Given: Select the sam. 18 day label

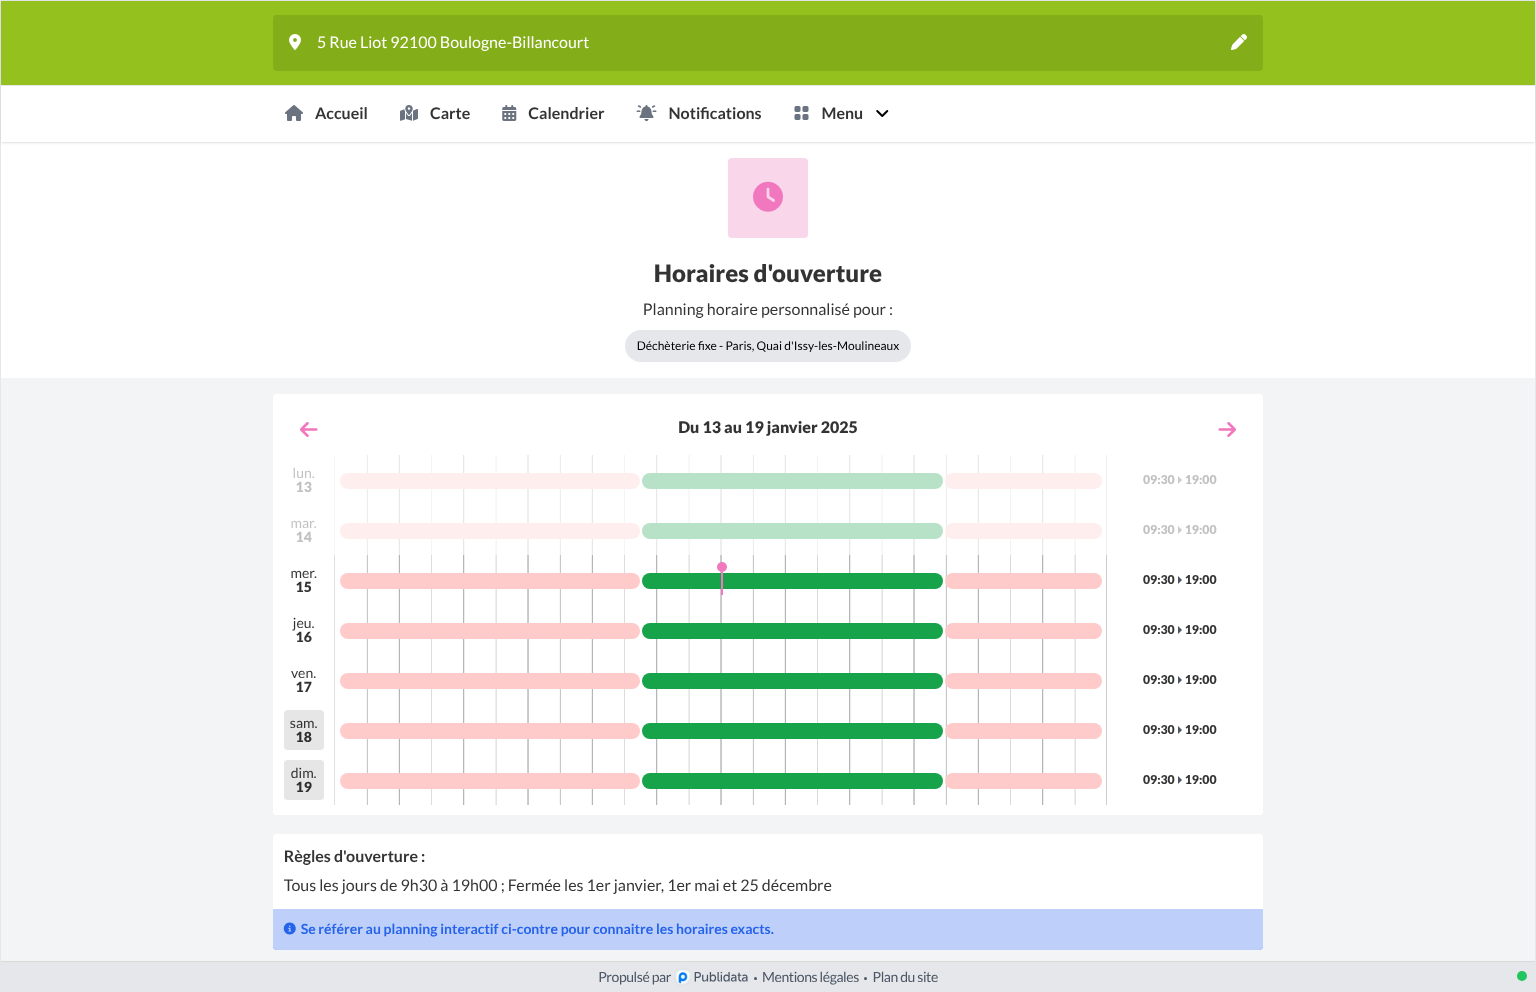Looking at the screenshot, I should point(304,730).
